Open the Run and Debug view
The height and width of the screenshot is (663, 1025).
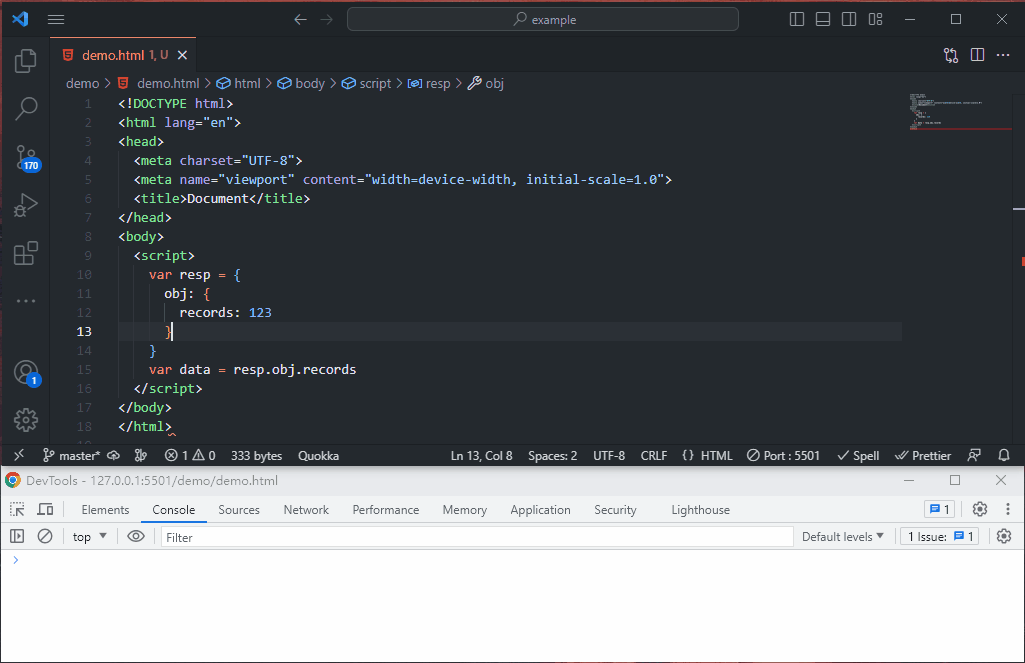[26, 205]
